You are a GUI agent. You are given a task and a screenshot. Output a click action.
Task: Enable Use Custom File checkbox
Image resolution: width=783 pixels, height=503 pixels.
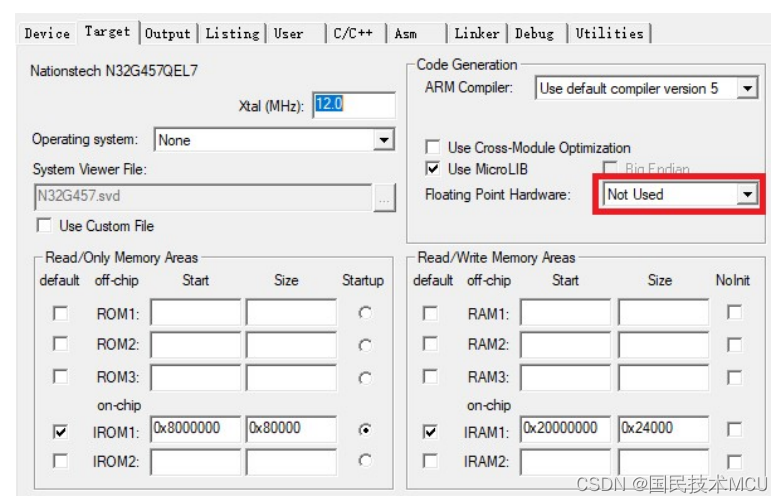tap(44, 226)
